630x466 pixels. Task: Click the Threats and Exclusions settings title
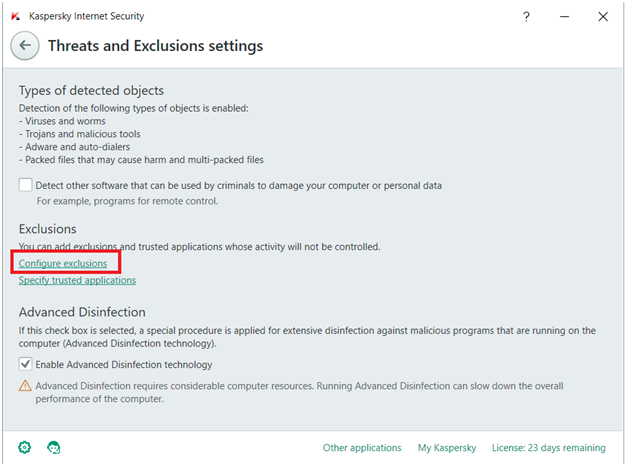pos(155,46)
